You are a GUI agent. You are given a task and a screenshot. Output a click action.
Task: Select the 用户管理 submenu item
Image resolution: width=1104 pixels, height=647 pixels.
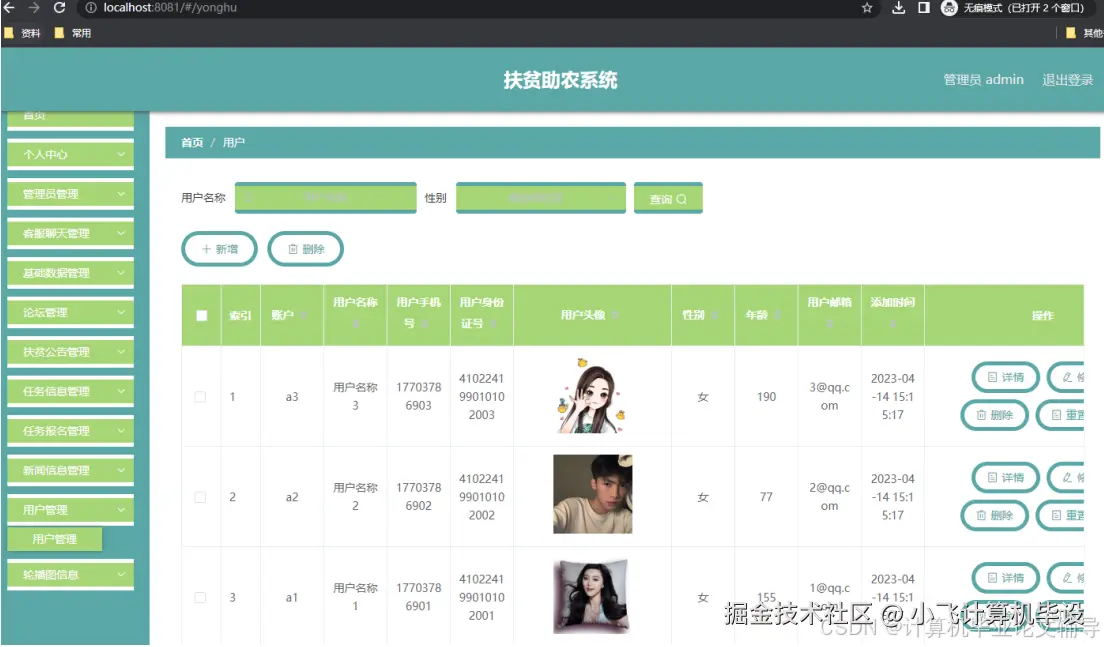tap(55, 539)
